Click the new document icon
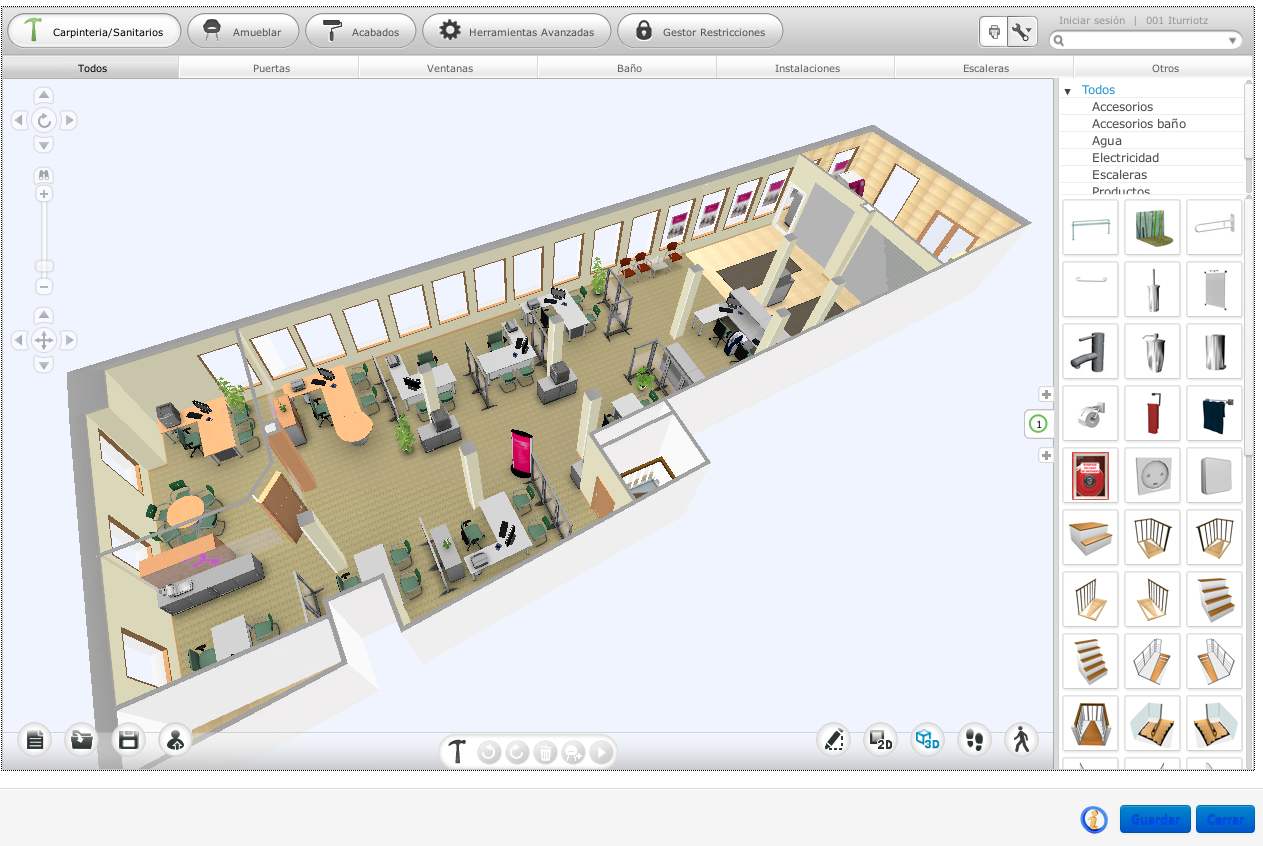This screenshot has width=1263, height=846. 35,740
